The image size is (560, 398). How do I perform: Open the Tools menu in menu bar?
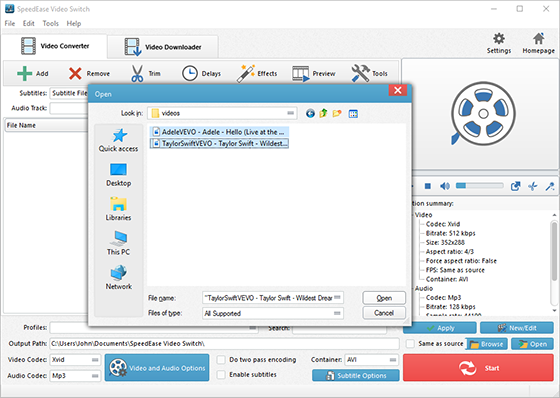50,24
